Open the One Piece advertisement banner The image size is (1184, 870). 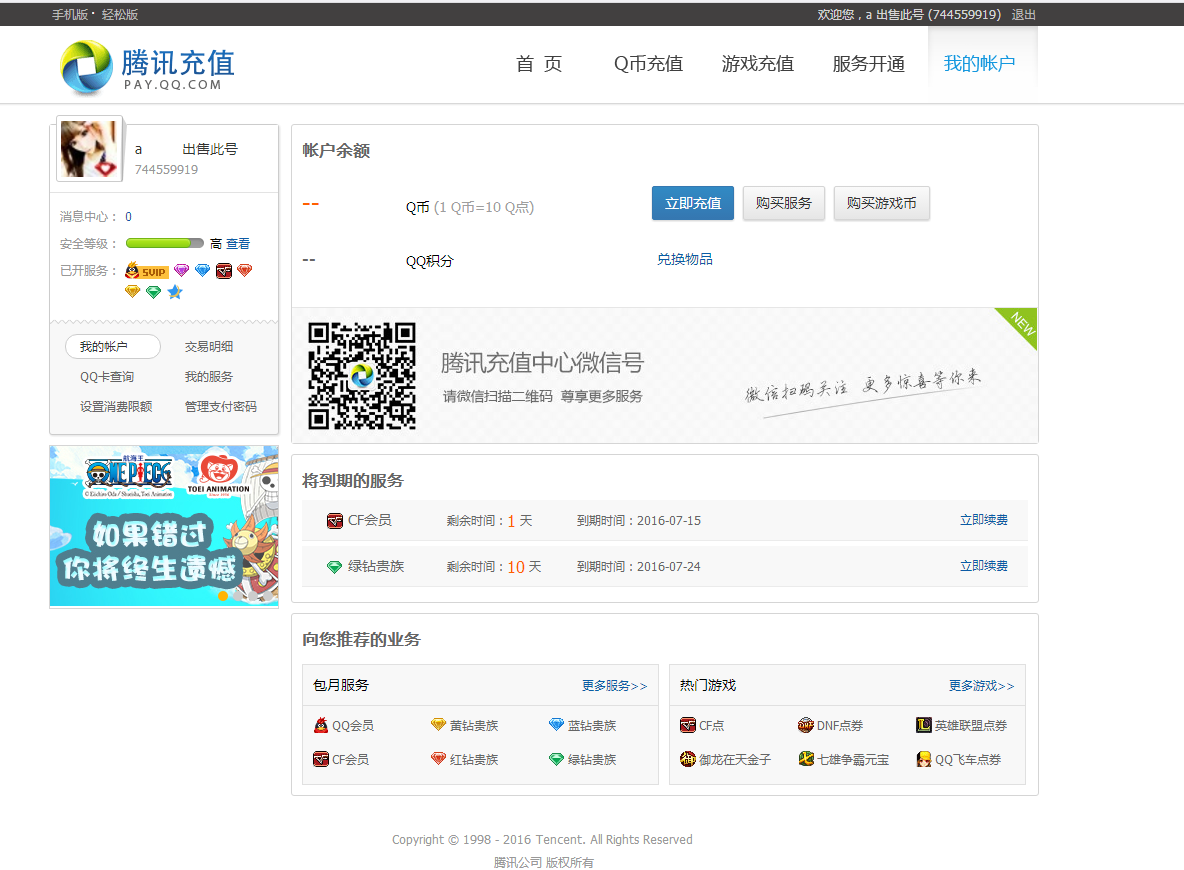[164, 526]
